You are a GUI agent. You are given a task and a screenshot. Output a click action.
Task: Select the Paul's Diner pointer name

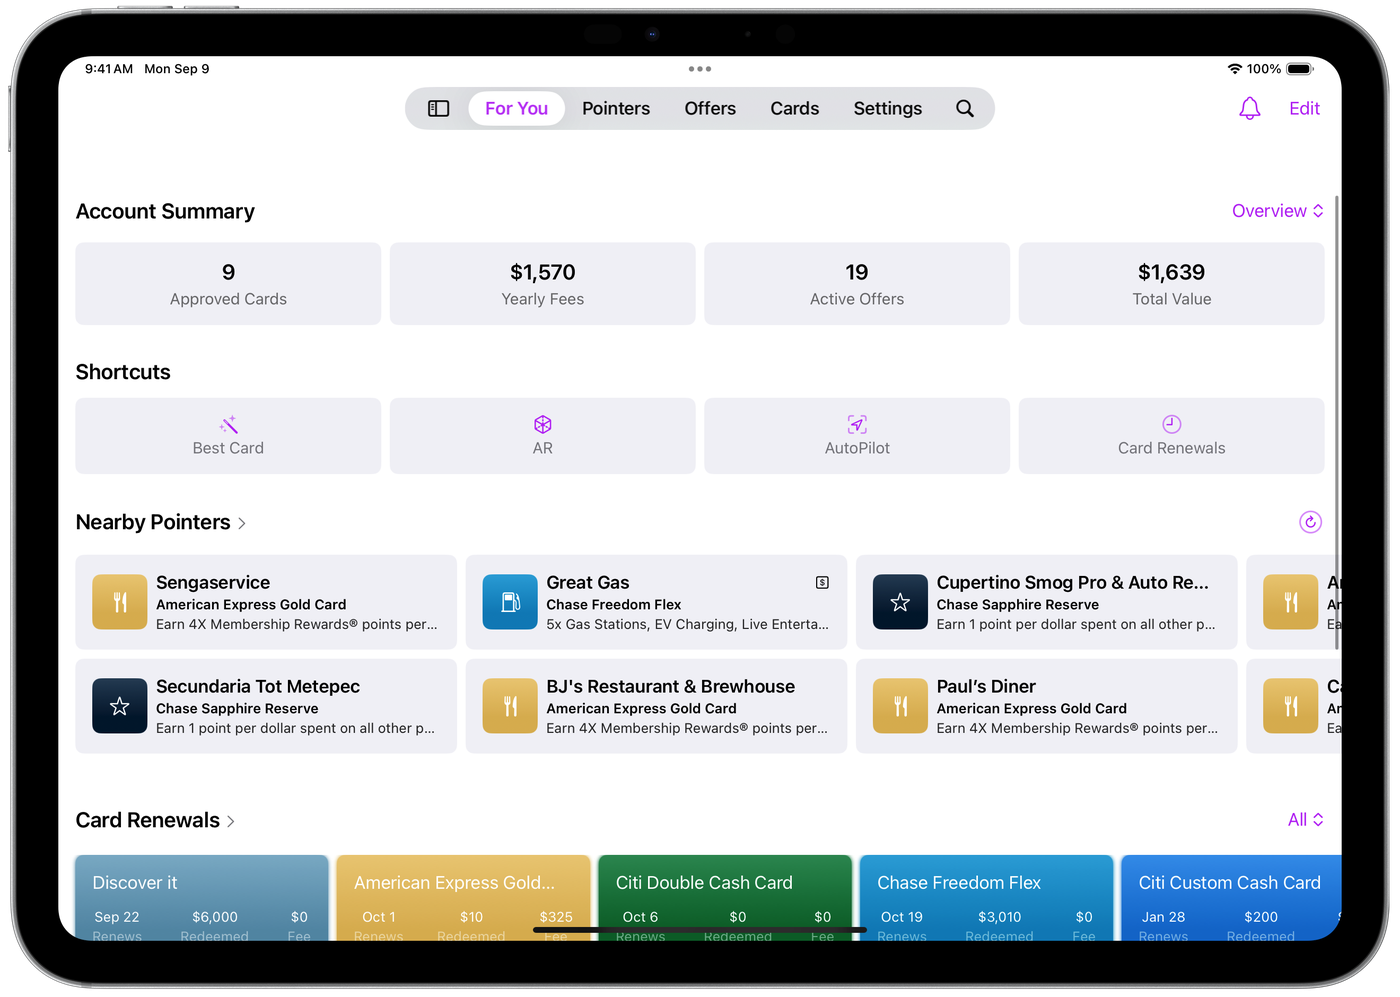986,687
